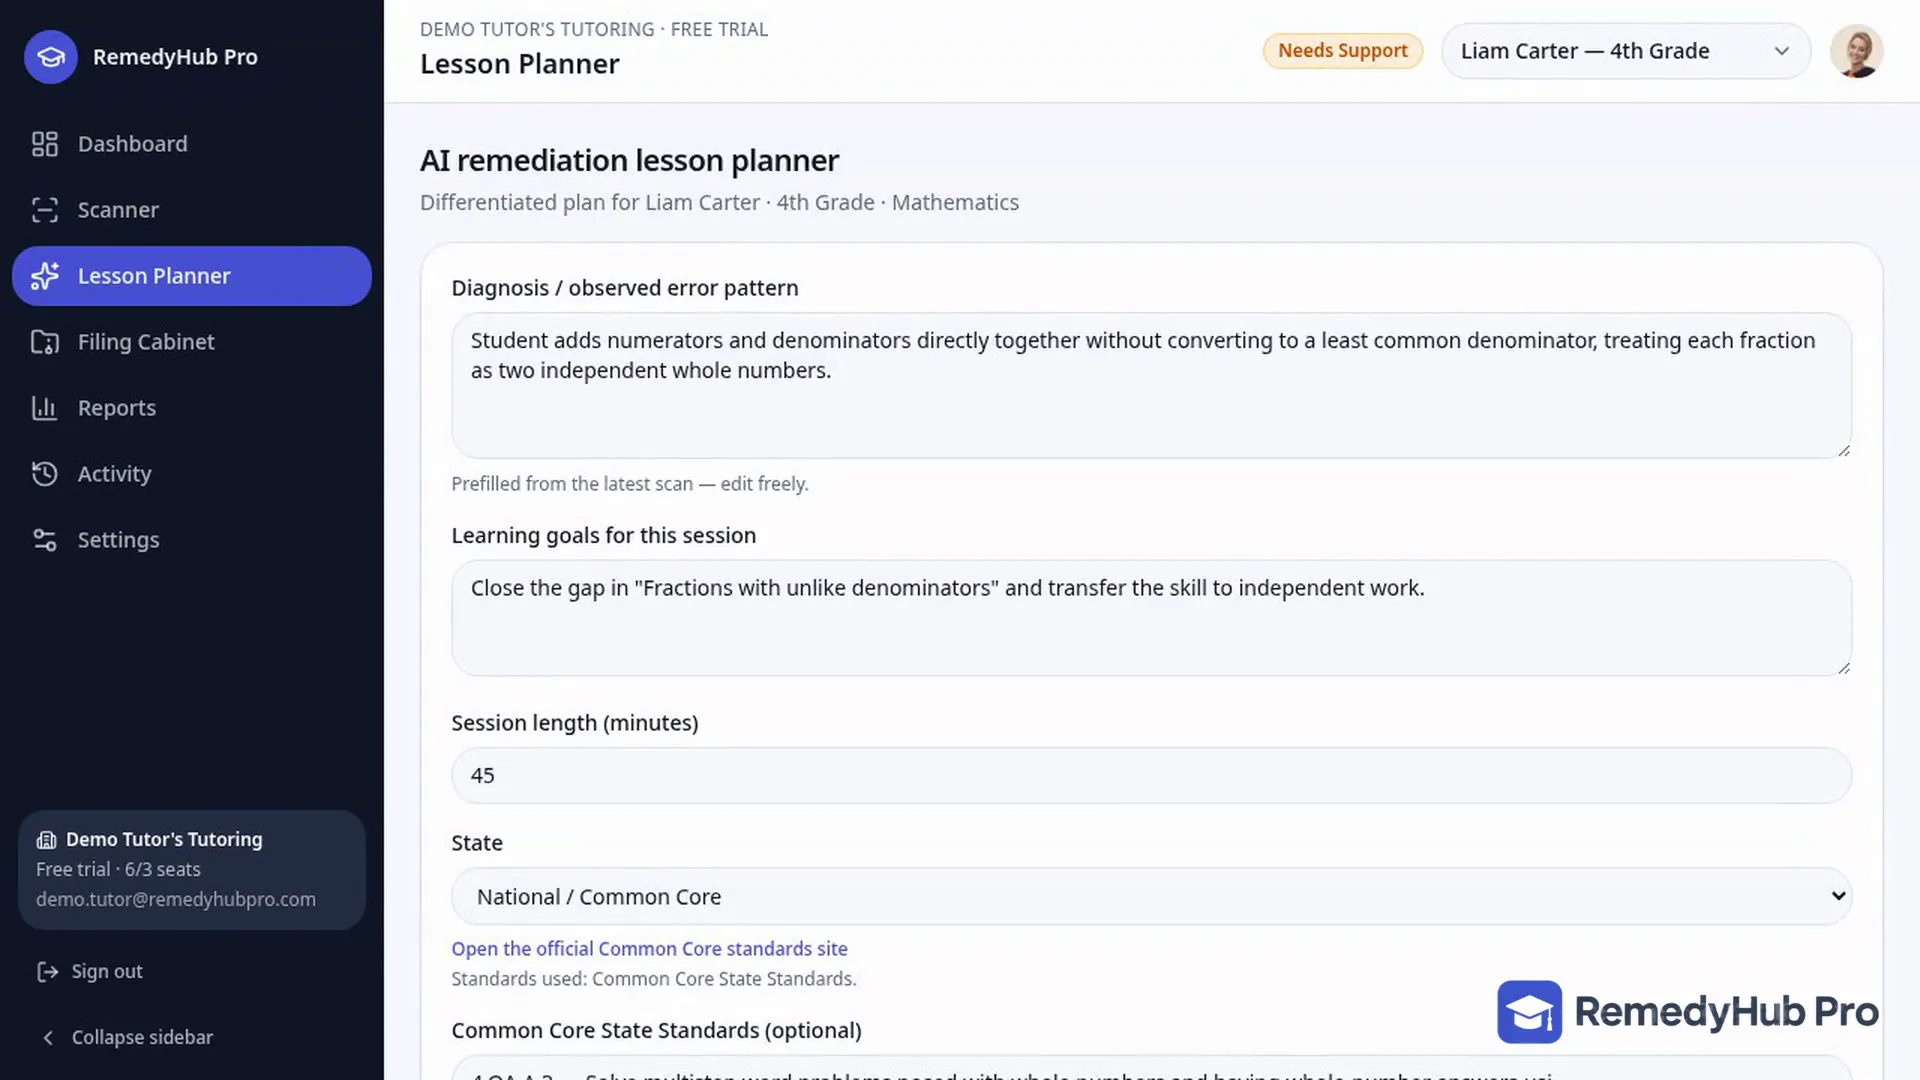The height and width of the screenshot is (1080, 1920).
Task: Open the official Common Core standards site link
Action: pos(649,949)
